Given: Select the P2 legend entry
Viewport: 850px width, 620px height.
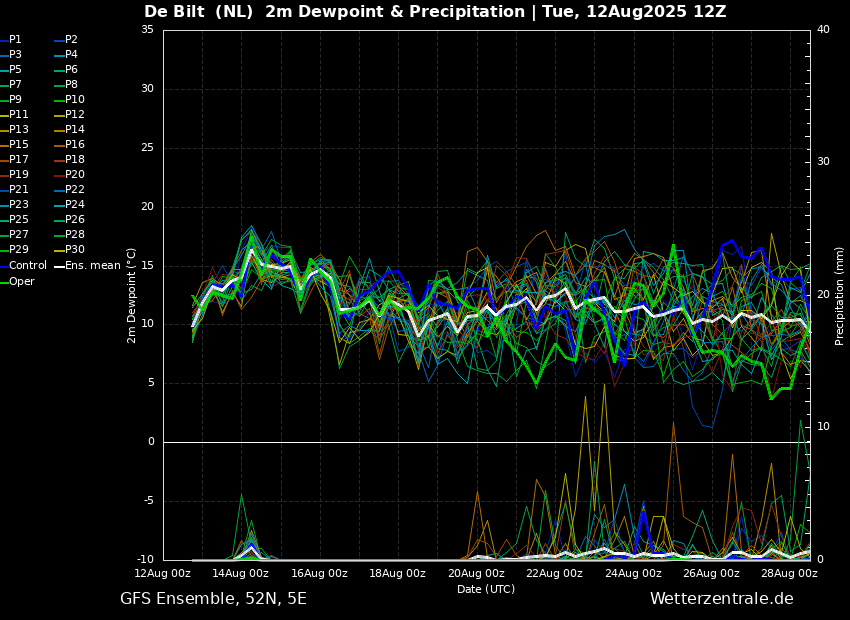Looking at the screenshot, I should point(71,40).
